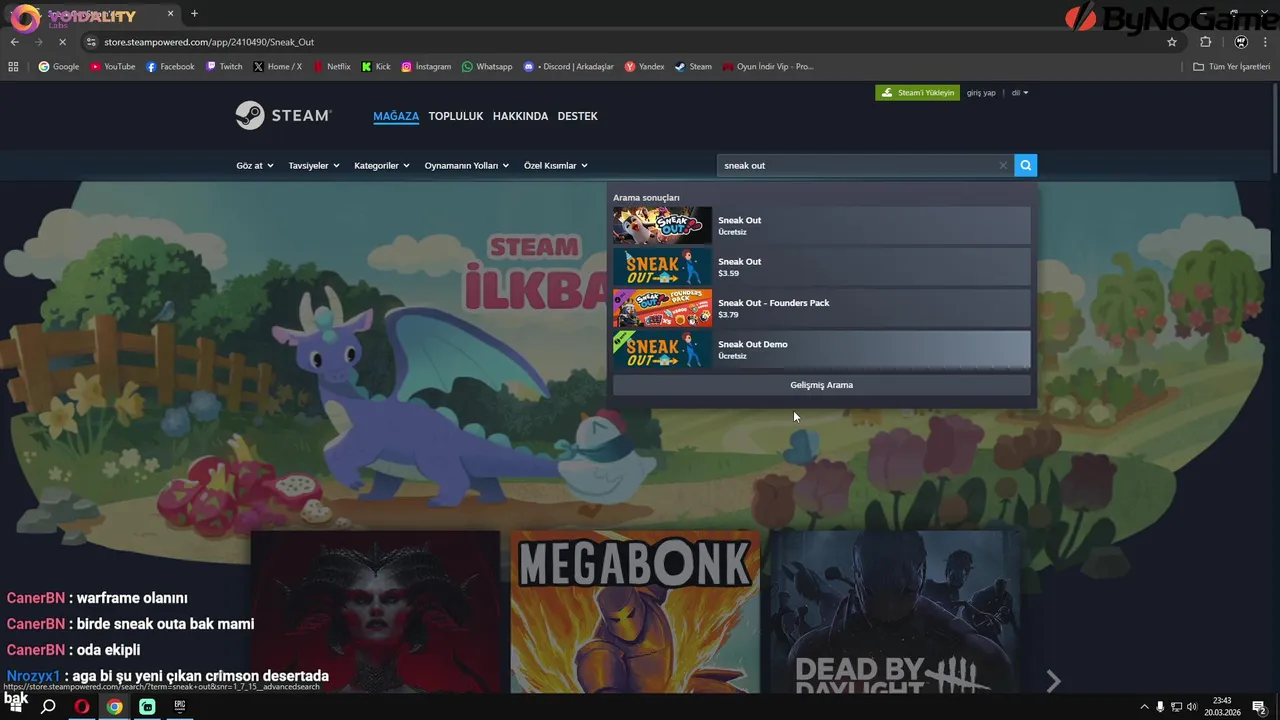Image resolution: width=1280 pixels, height=720 pixels.
Task: Expand the Tavsiyeler menu
Action: 314,165
